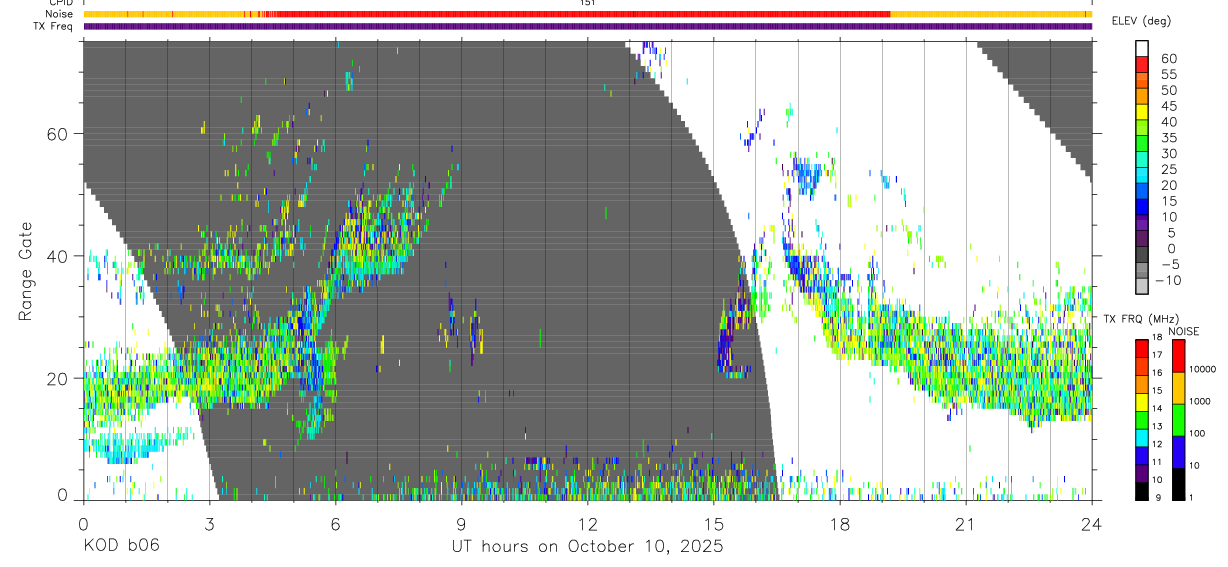The height and width of the screenshot is (567, 1228).
Task: Click the orange segment of the NOISE colorbar
Action: pyautogui.click(x=1178, y=387)
